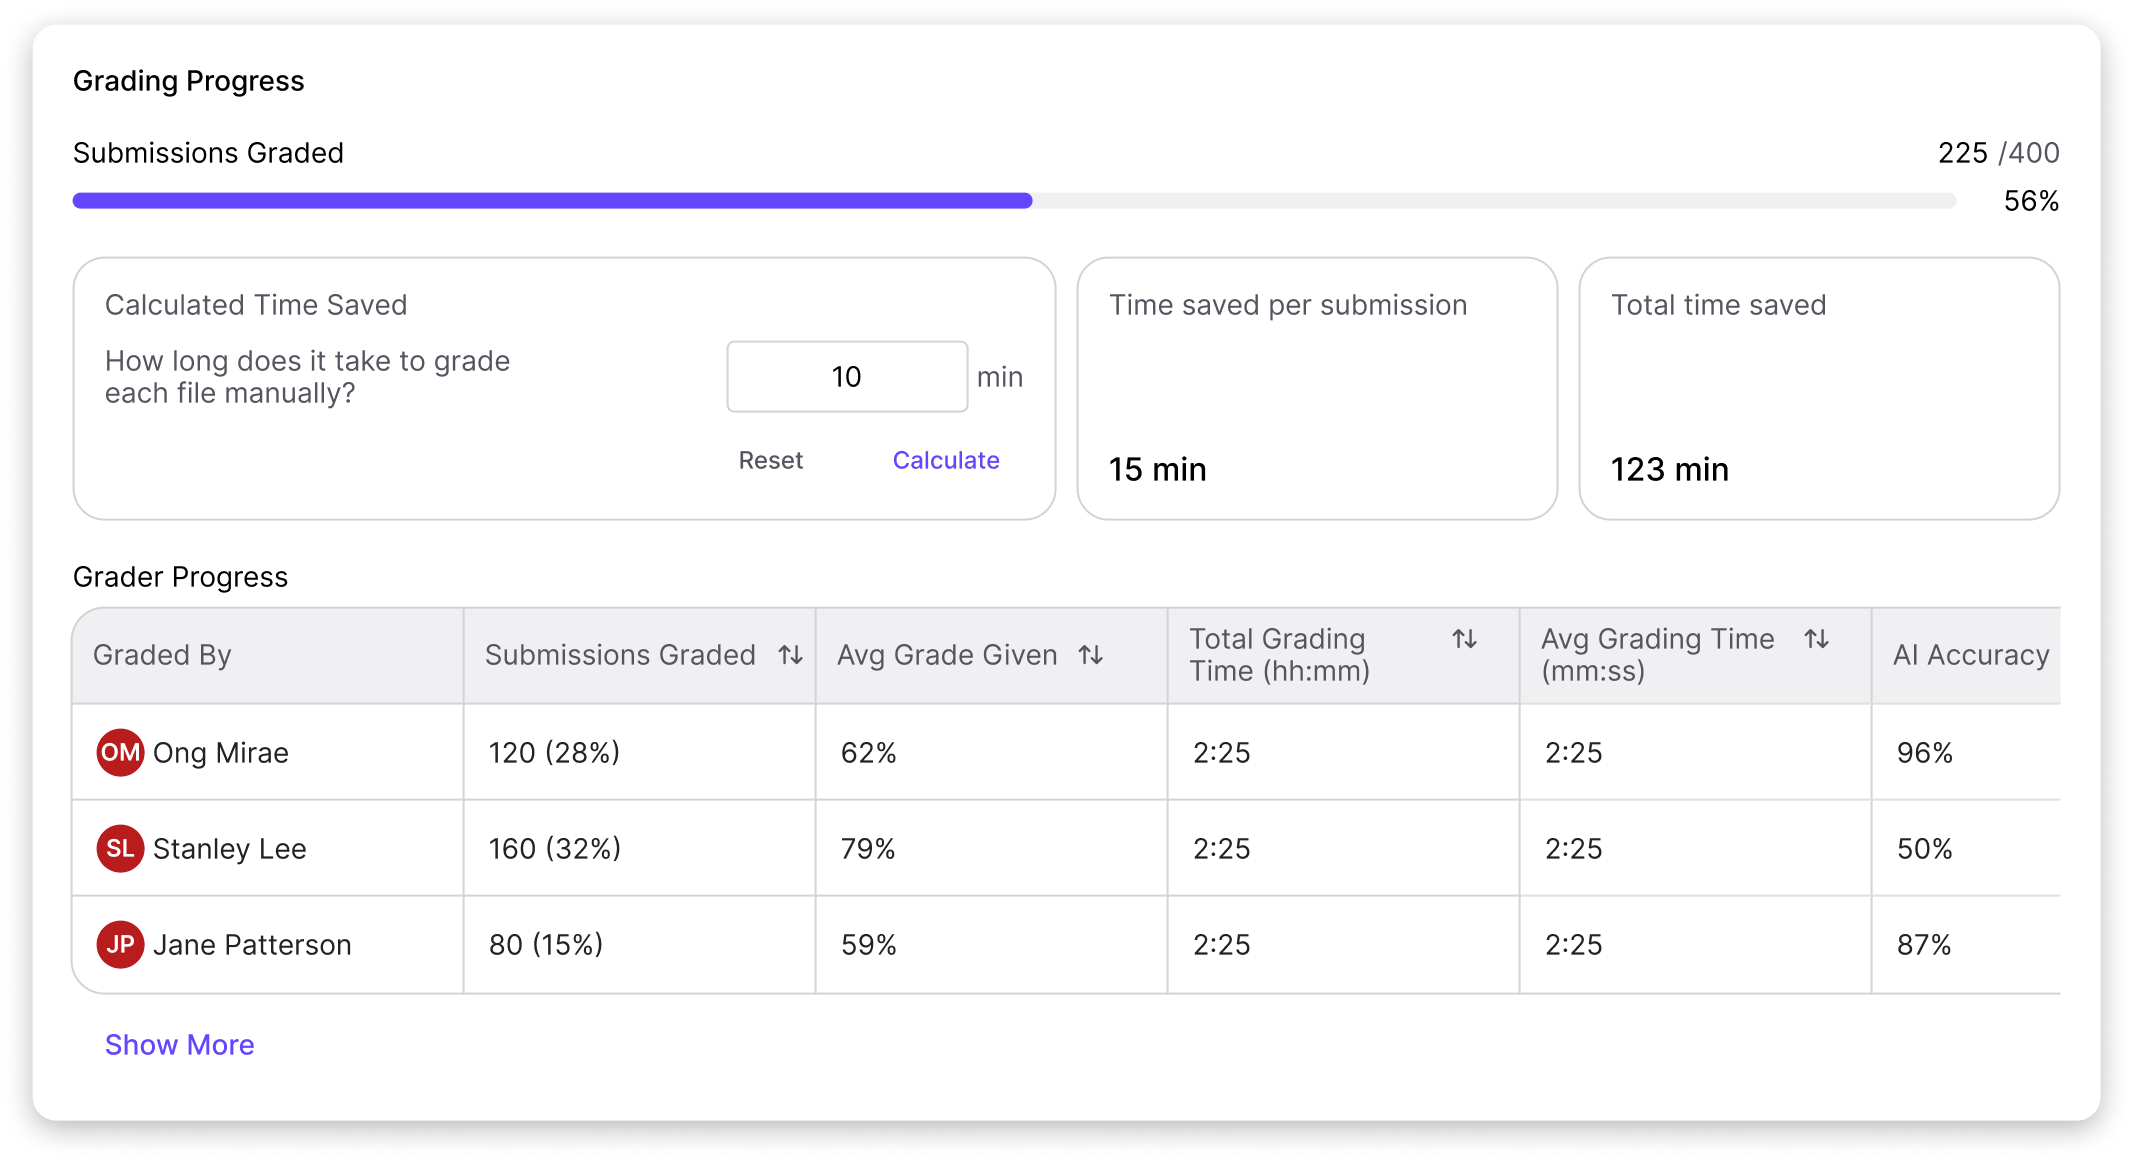The width and height of the screenshot is (2134, 1162).
Task: Click the AI Accuracy column header
Action: [1970, 655]
